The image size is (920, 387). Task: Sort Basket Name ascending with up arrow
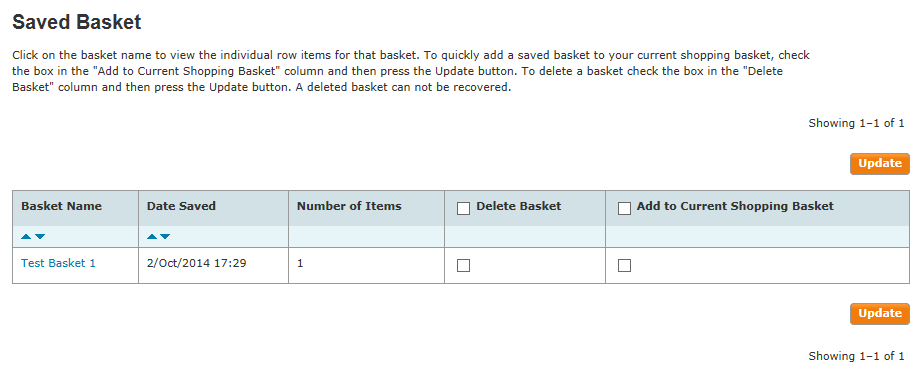(26, 237)
